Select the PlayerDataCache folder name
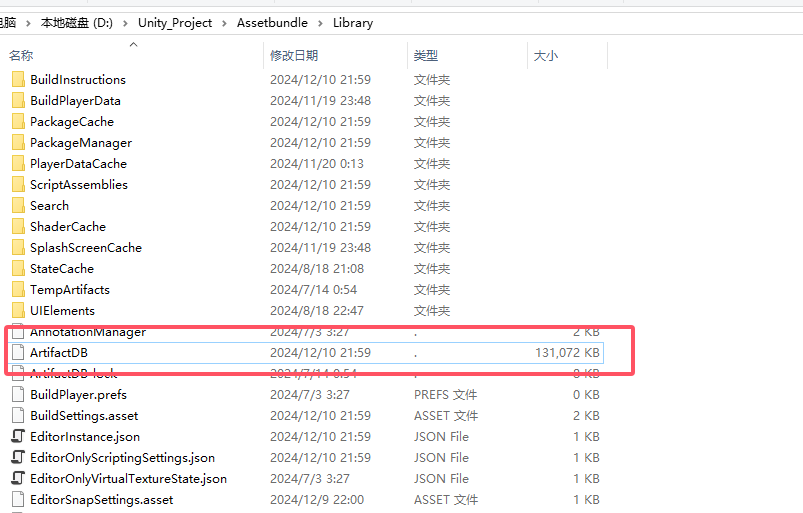This screenshot has height=513, width=803. [78, 163]
